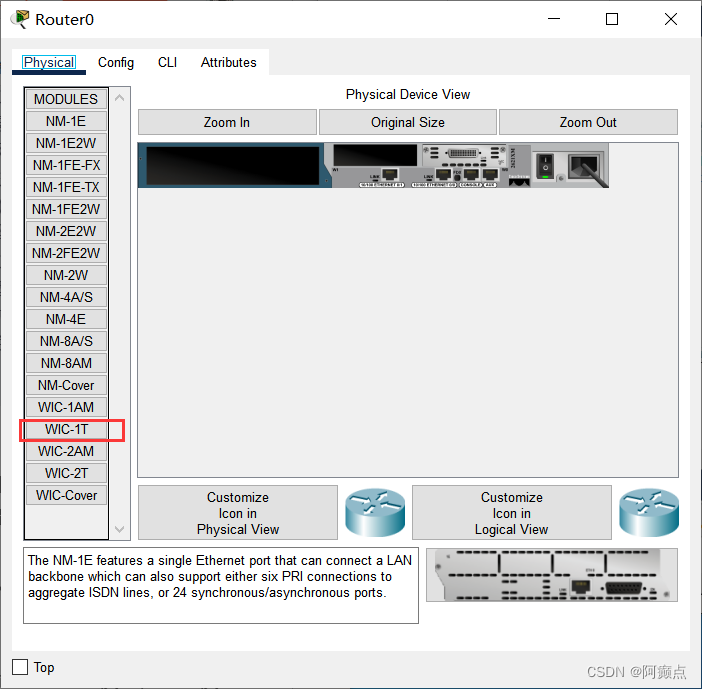The width and height of the screenshot is (702, 689).
Task: Select the NM-1E module
Action: pyautogui.click(x=66, y=121)
